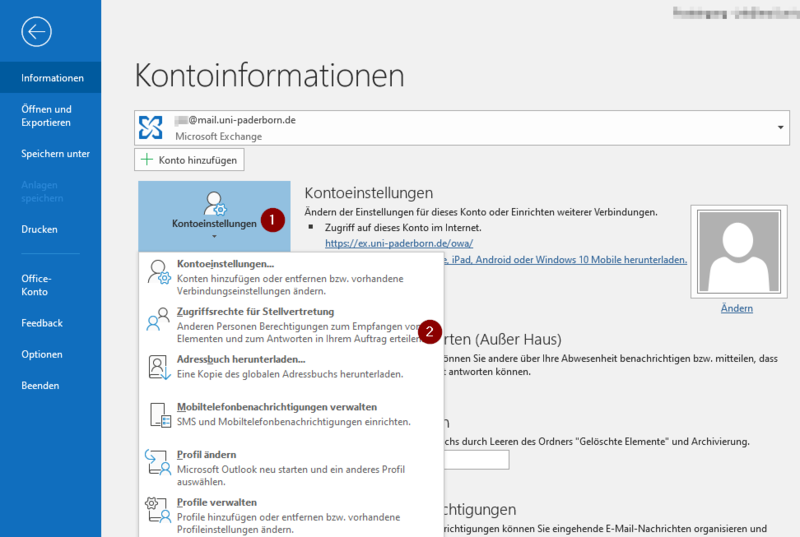800x537 pixels.
Task: Click the disabled Anlagen speichern sidebar item
Action: (42, 191)
